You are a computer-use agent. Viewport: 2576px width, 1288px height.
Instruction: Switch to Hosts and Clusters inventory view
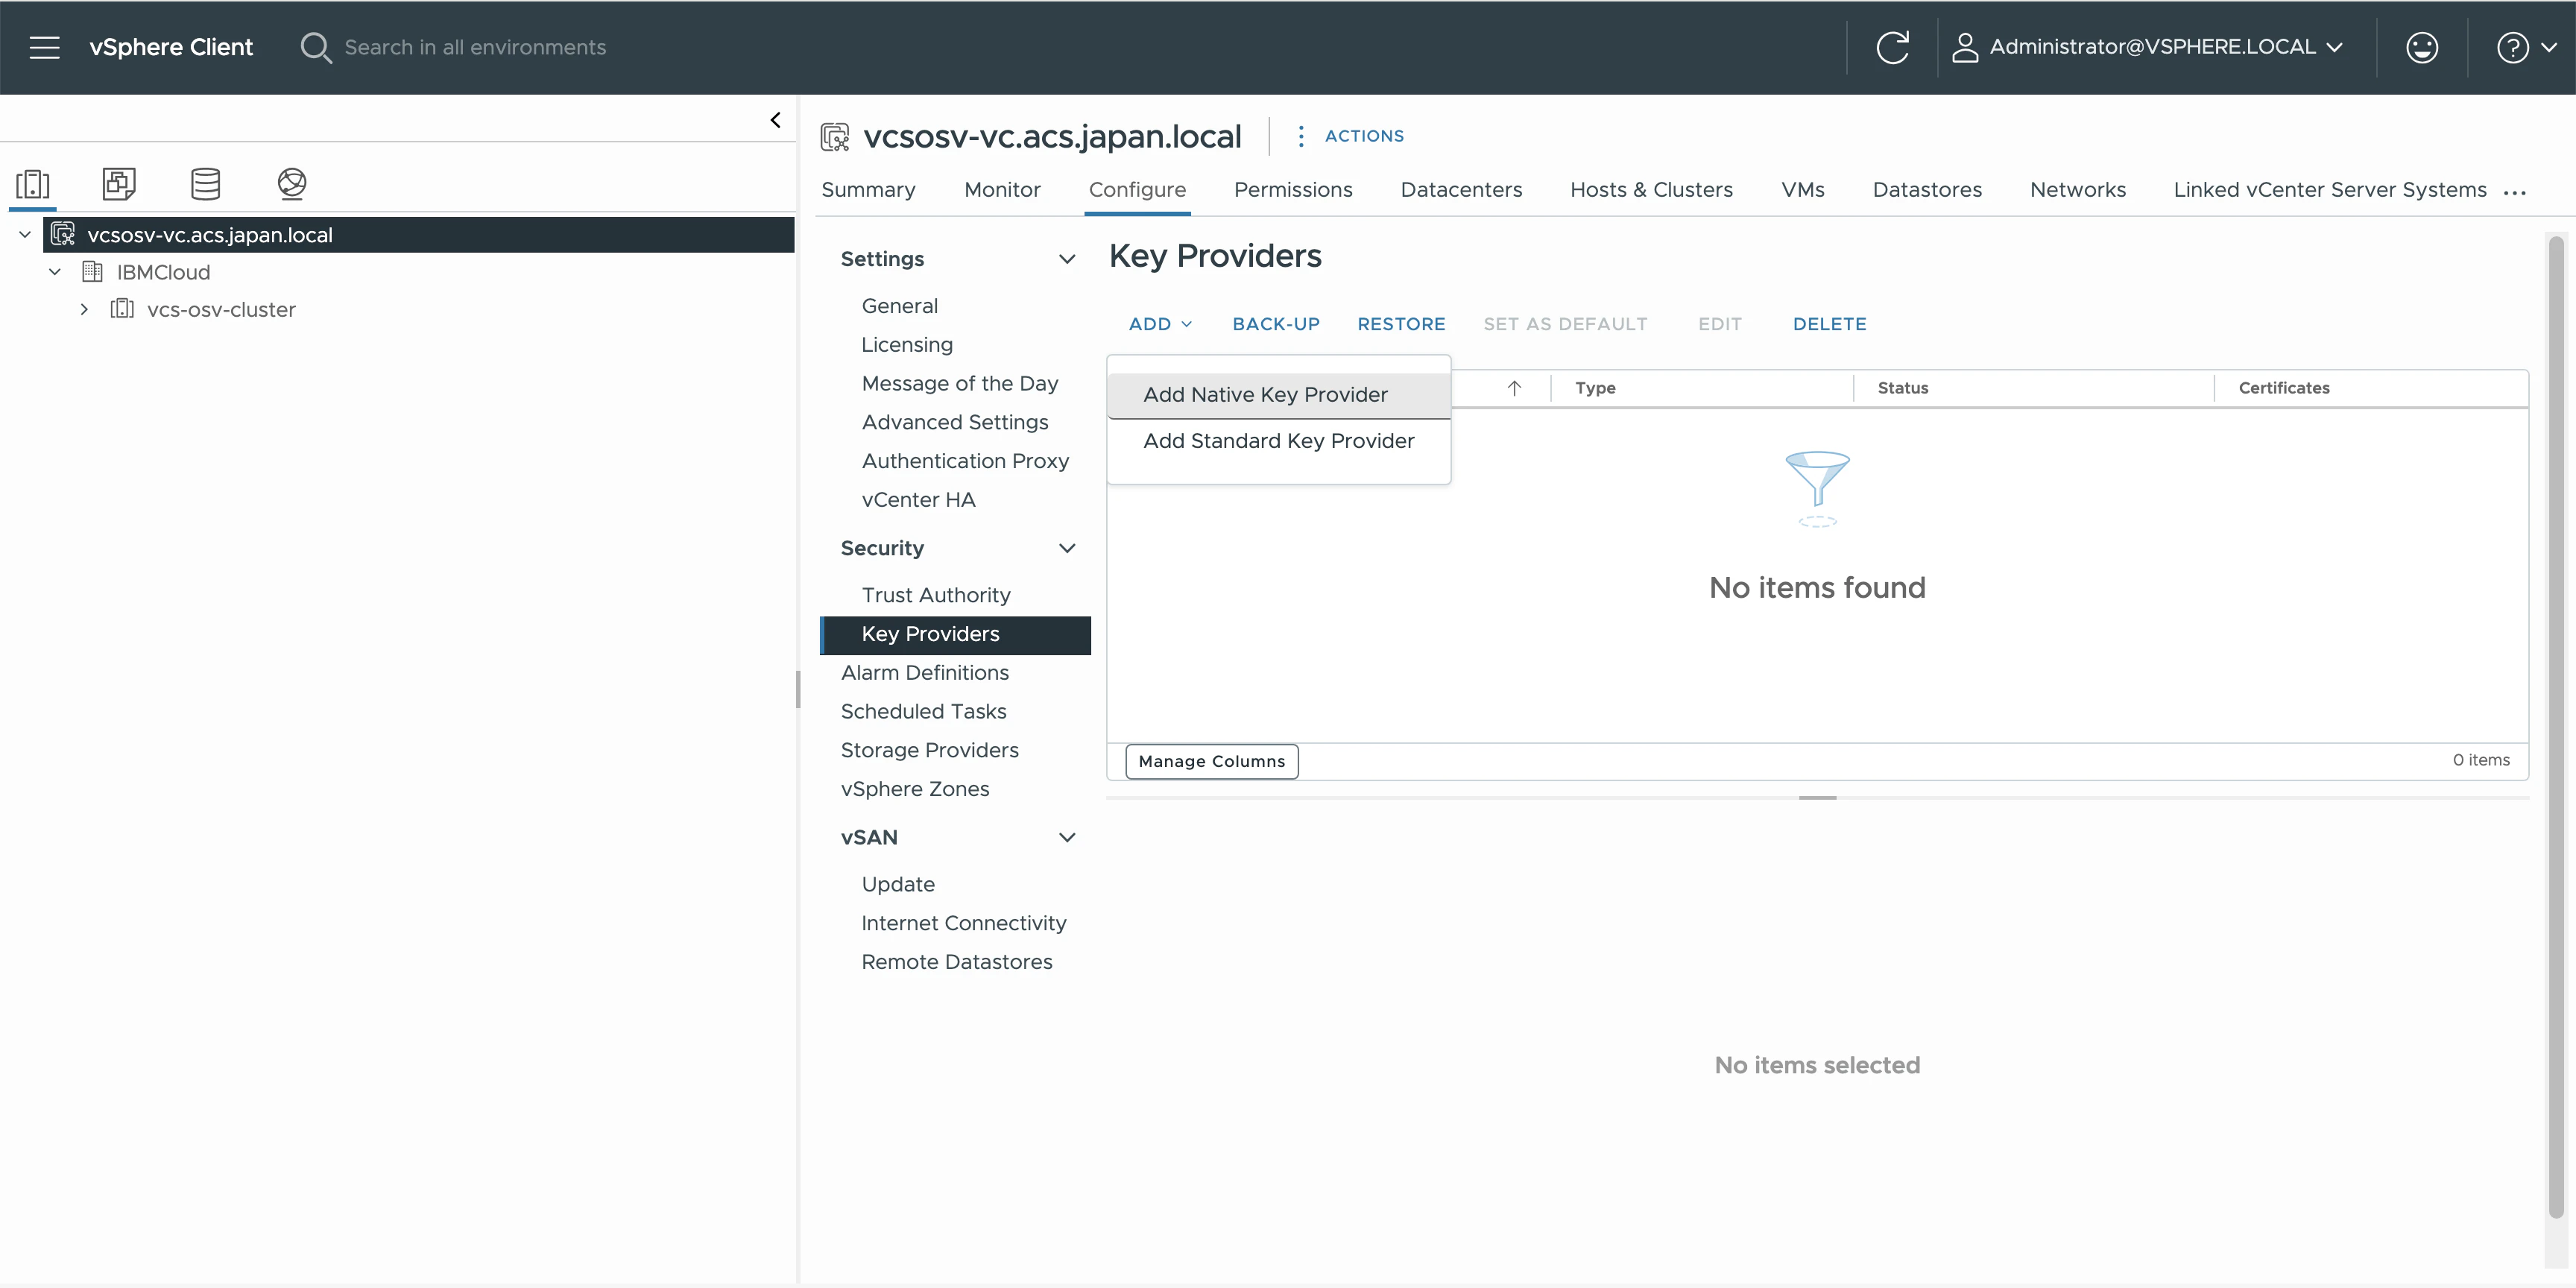33,184
